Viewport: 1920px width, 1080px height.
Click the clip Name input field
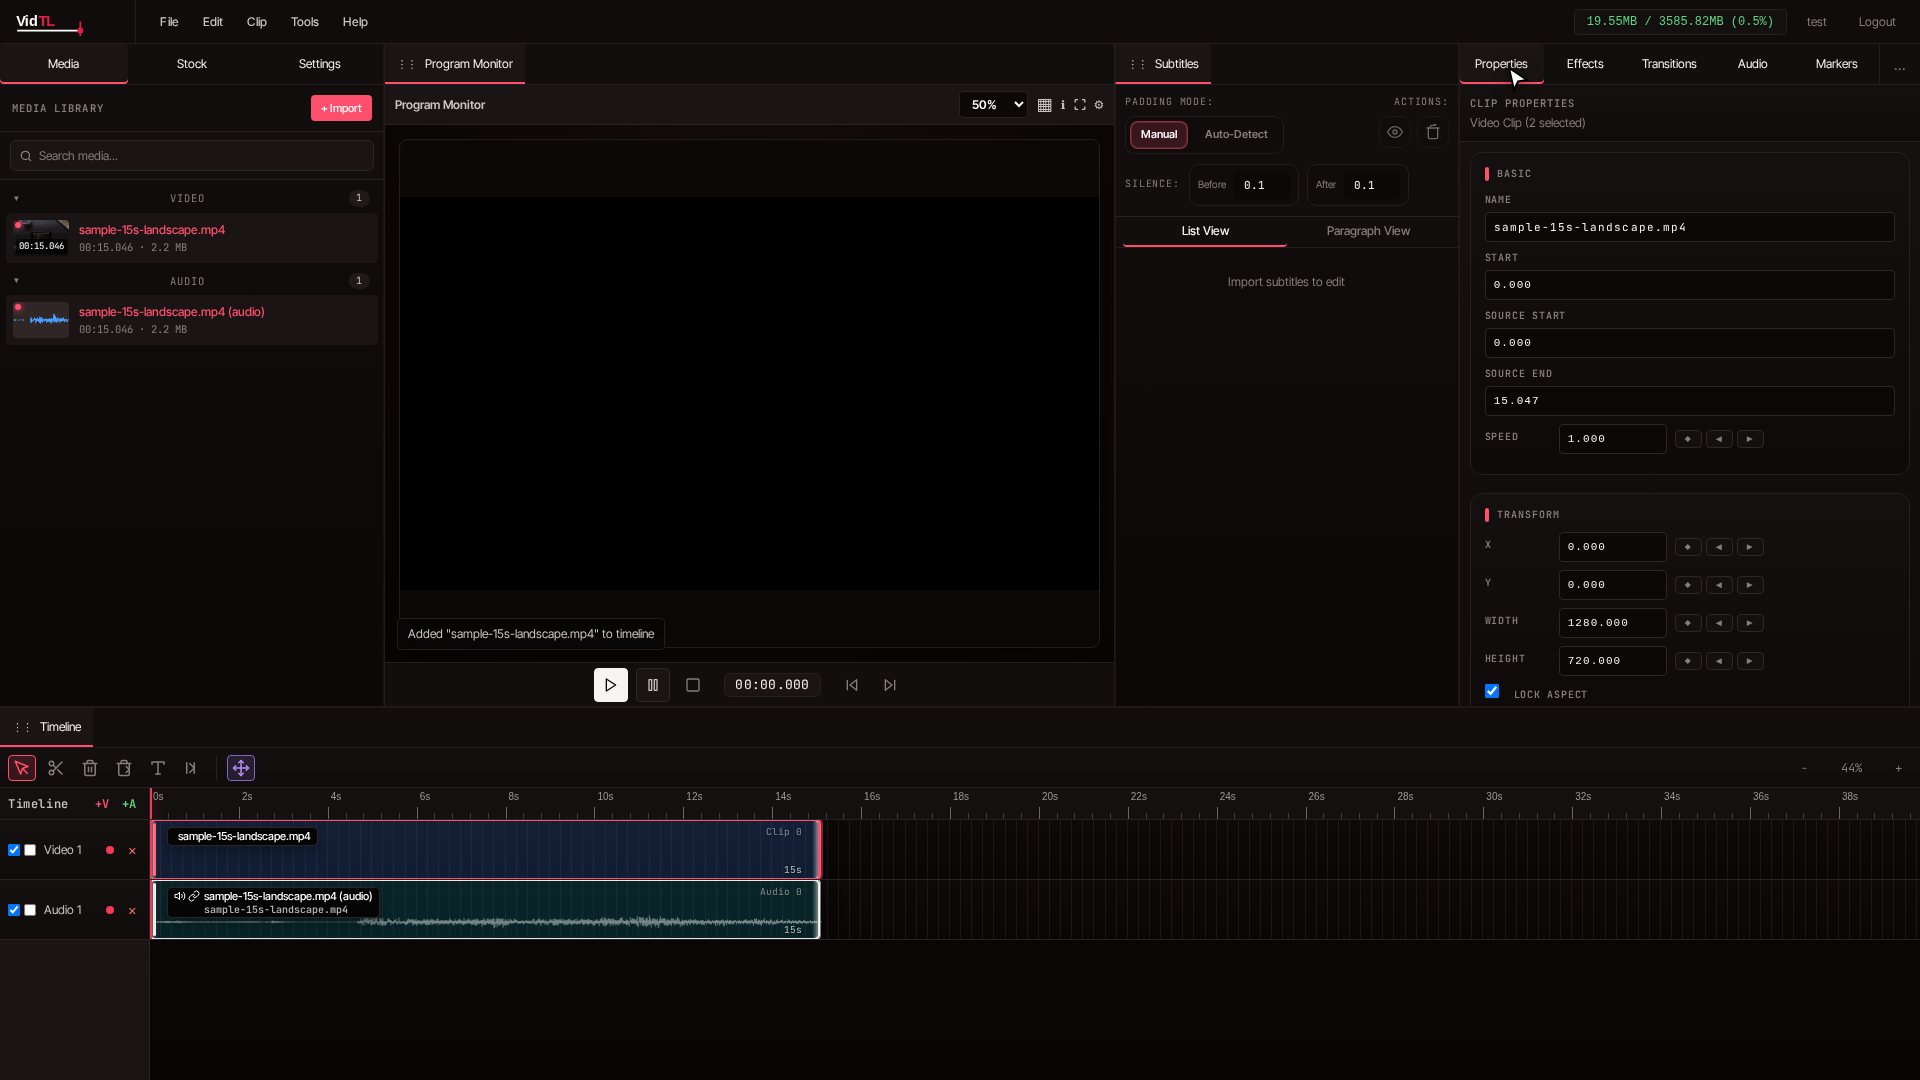click(1689, 227)
